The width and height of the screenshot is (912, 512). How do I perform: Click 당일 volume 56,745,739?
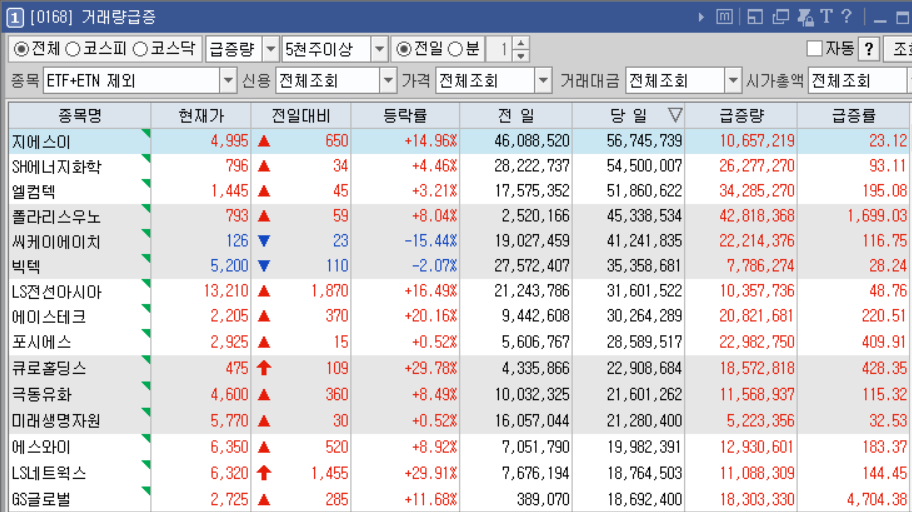[x=644, y=141]
